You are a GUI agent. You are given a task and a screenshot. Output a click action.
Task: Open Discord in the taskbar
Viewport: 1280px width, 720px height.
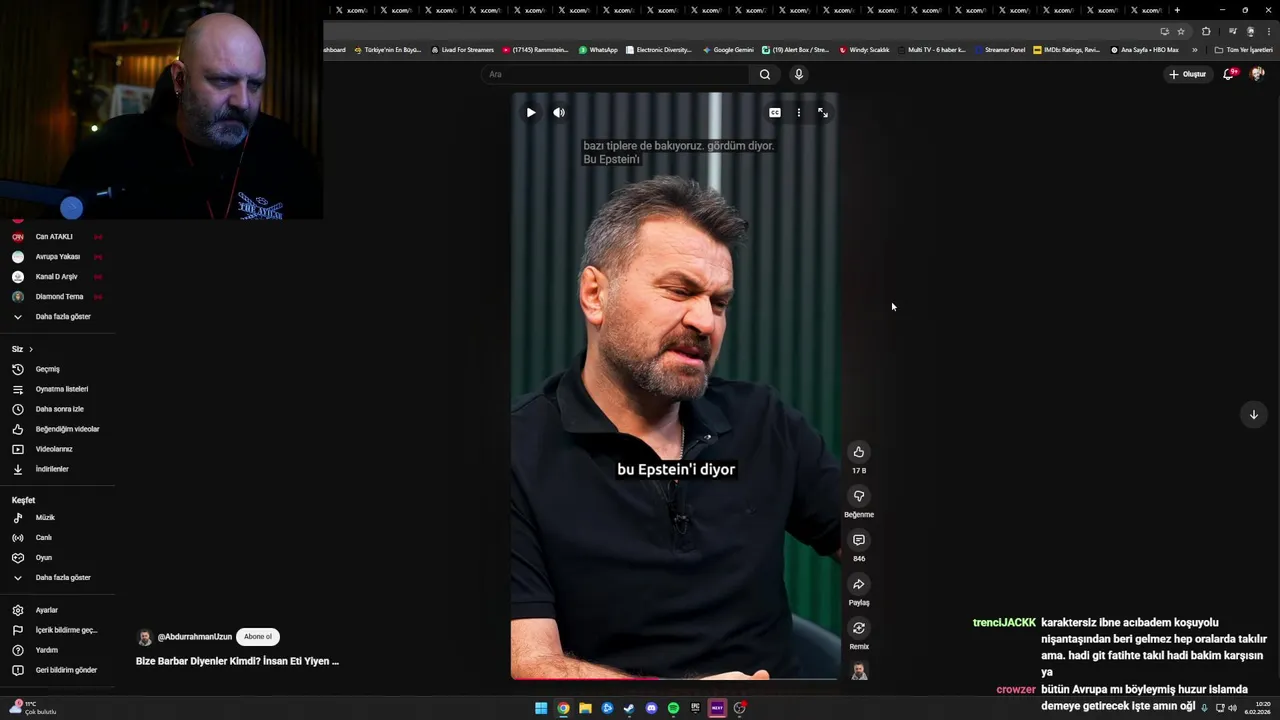click(x=651, y=708)
